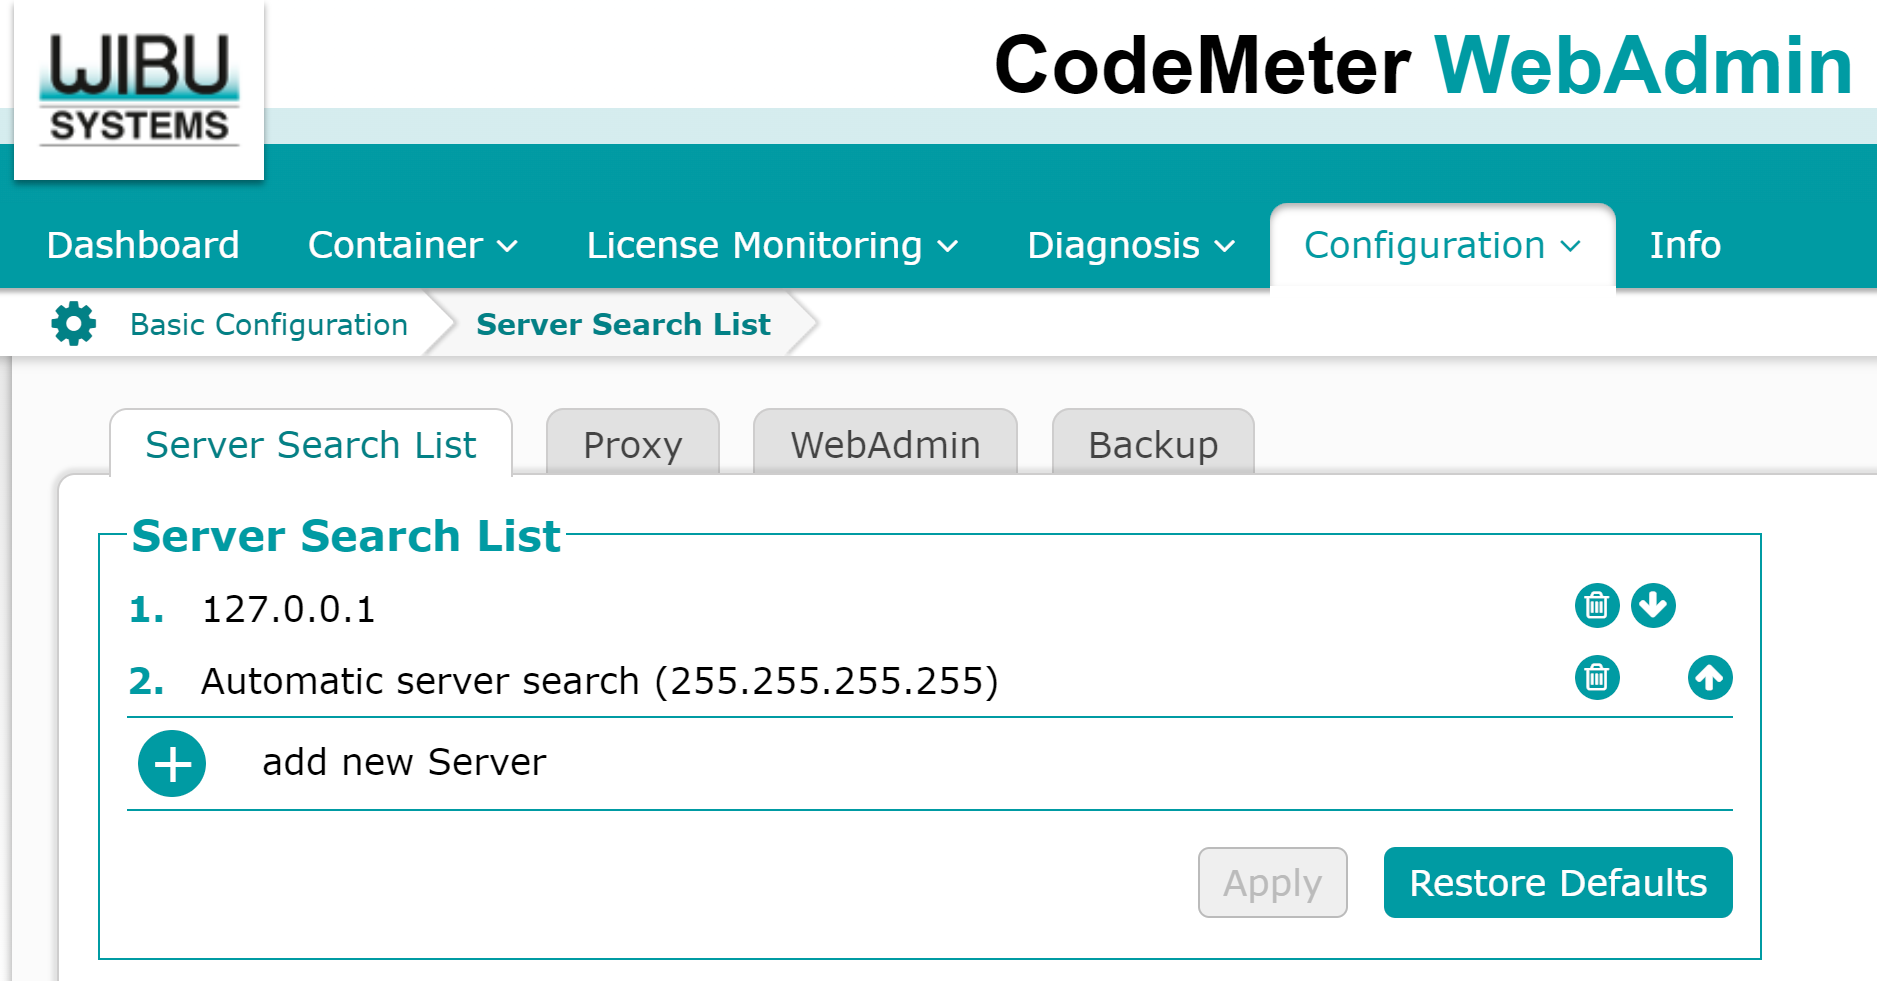Move 127.0.0.1 down in the list
This screenshot has height=981, width=1877.
(x=1653, y=606)
